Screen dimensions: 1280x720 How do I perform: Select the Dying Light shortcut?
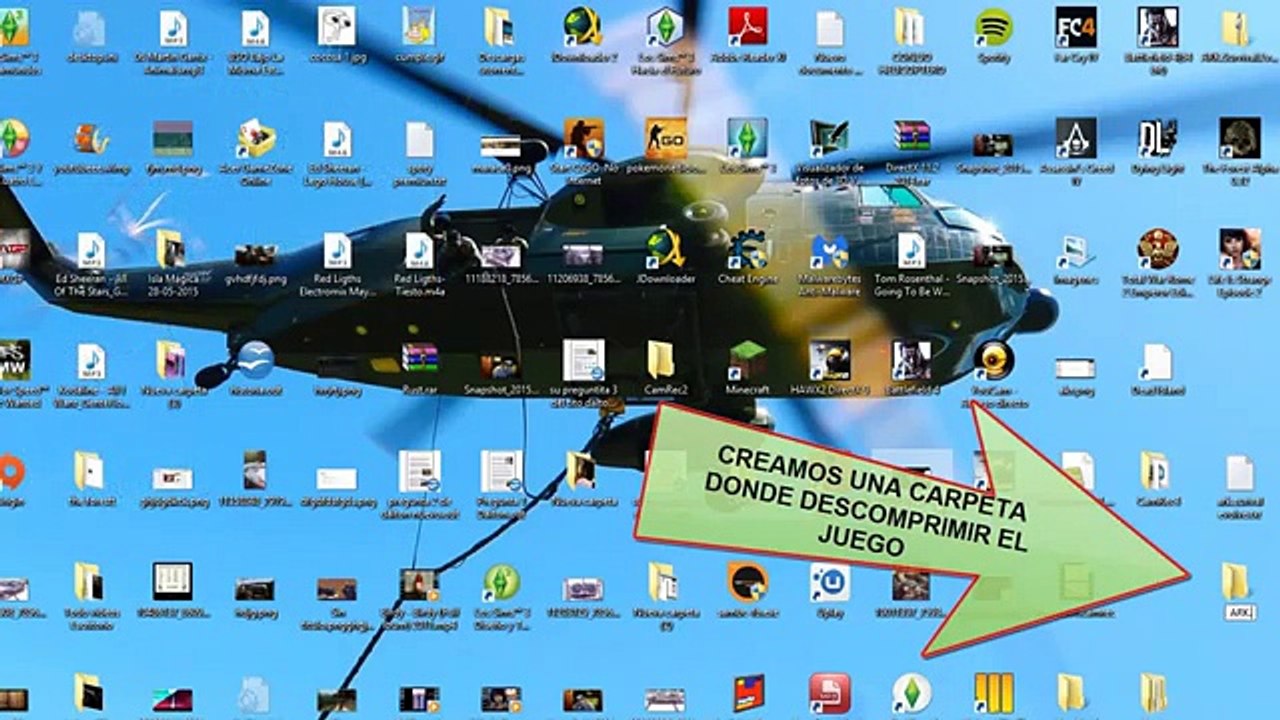pyautogui.click(x=1157, y=138)
